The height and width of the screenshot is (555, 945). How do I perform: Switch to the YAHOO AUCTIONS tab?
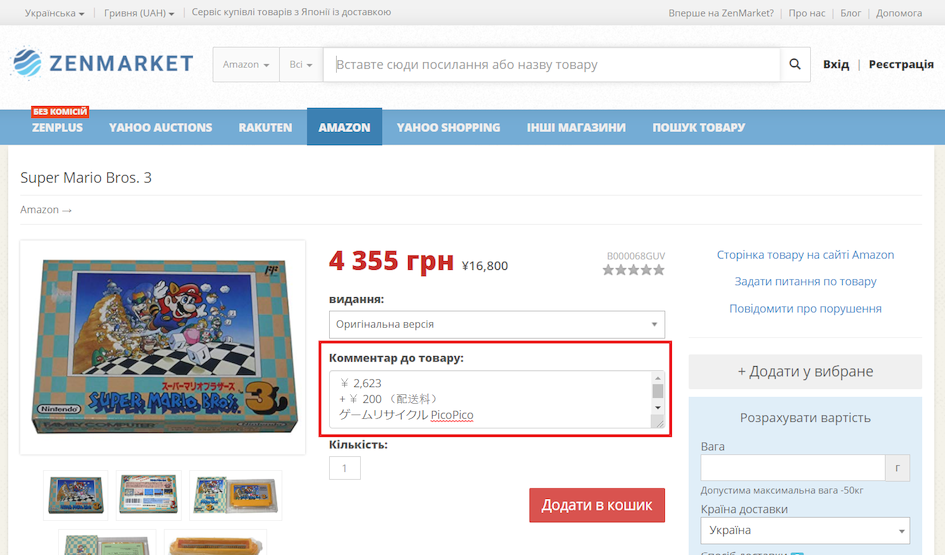pyautogui.click(x=160, y=128)
